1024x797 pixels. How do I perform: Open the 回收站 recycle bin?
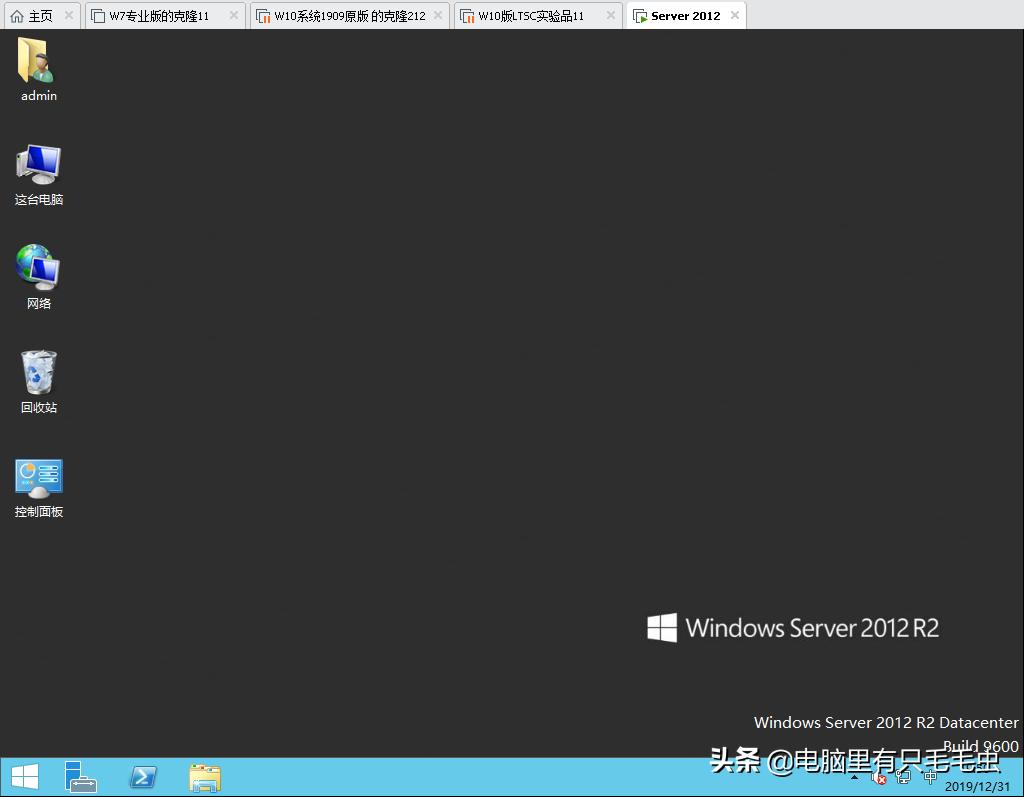(x=38, y=375)
